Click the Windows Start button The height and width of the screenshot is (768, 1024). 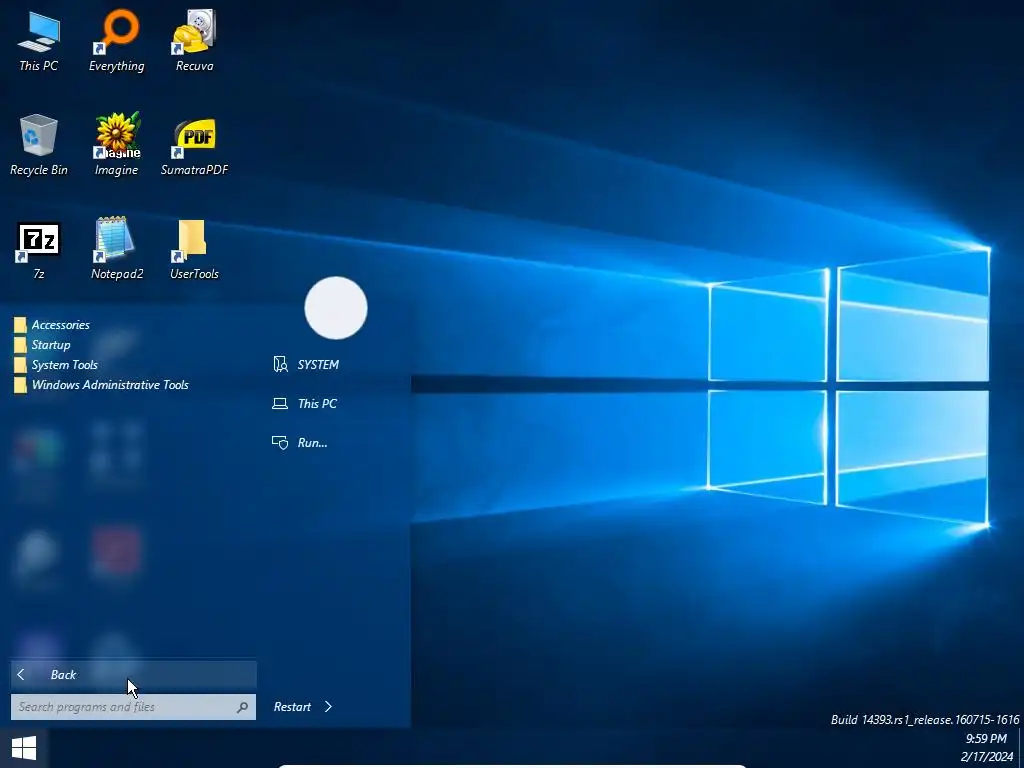click(x=24, y=748)
